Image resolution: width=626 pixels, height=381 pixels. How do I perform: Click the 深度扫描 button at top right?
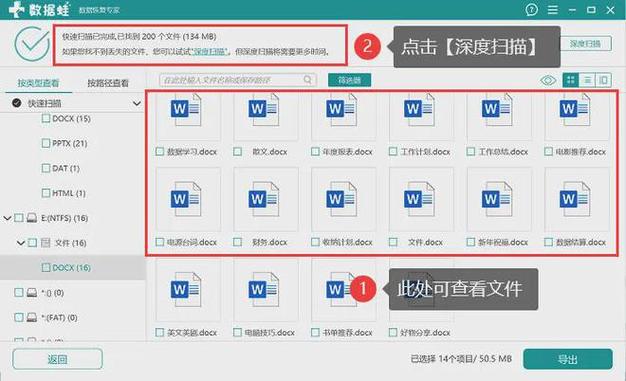[x=586, y=44]
